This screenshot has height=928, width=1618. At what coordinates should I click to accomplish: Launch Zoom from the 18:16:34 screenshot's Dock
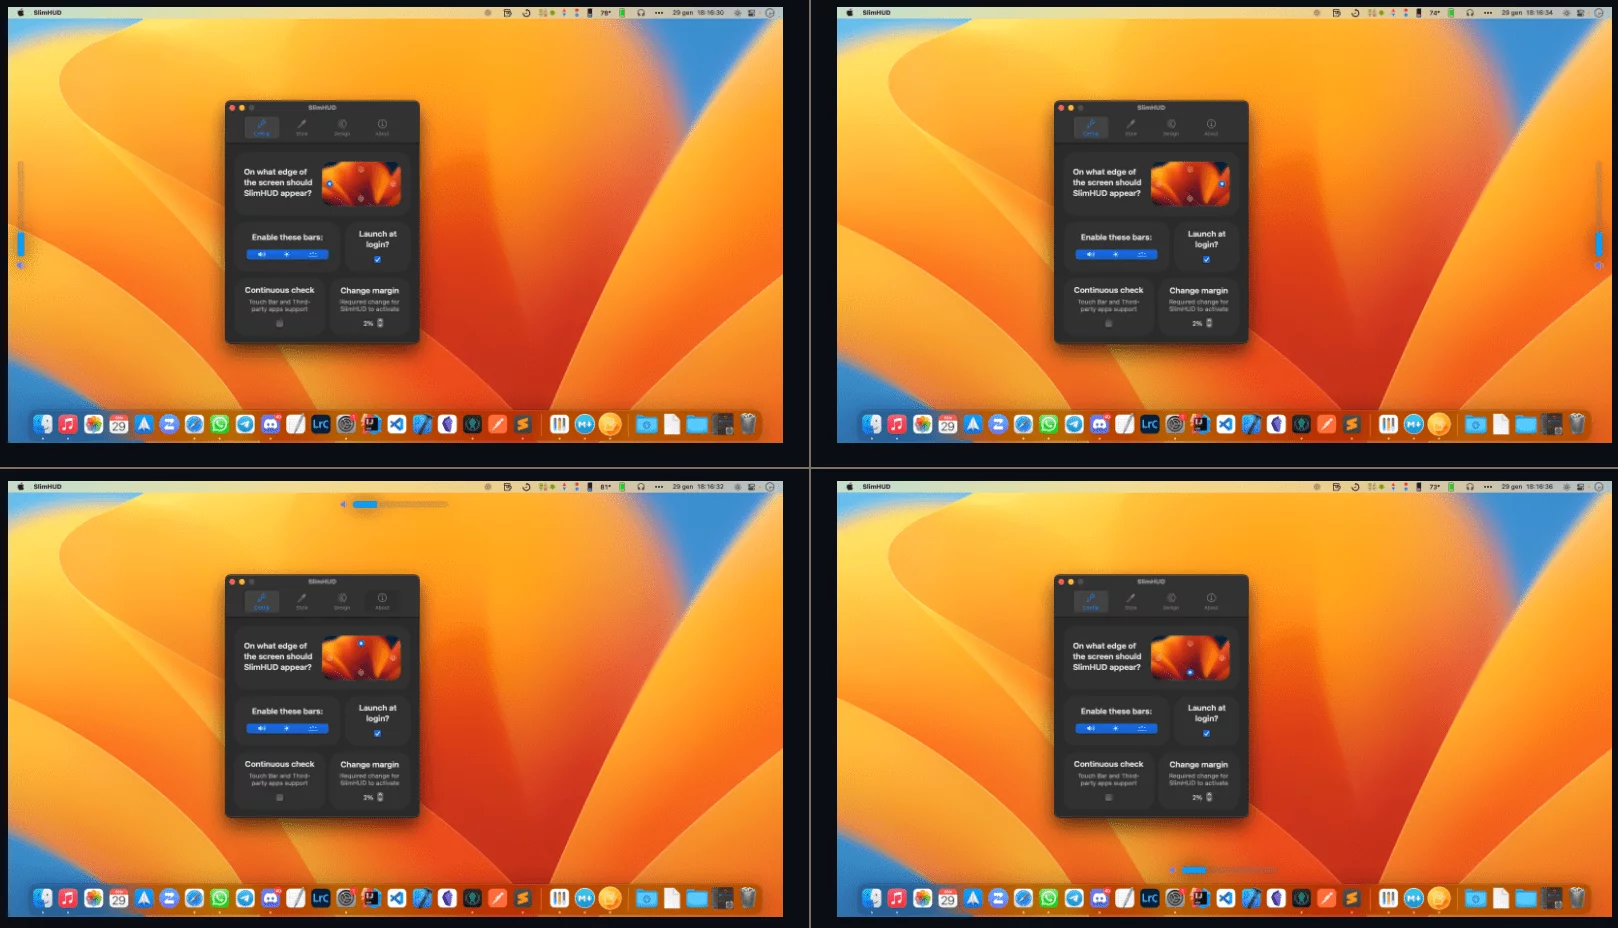(998, 424)
